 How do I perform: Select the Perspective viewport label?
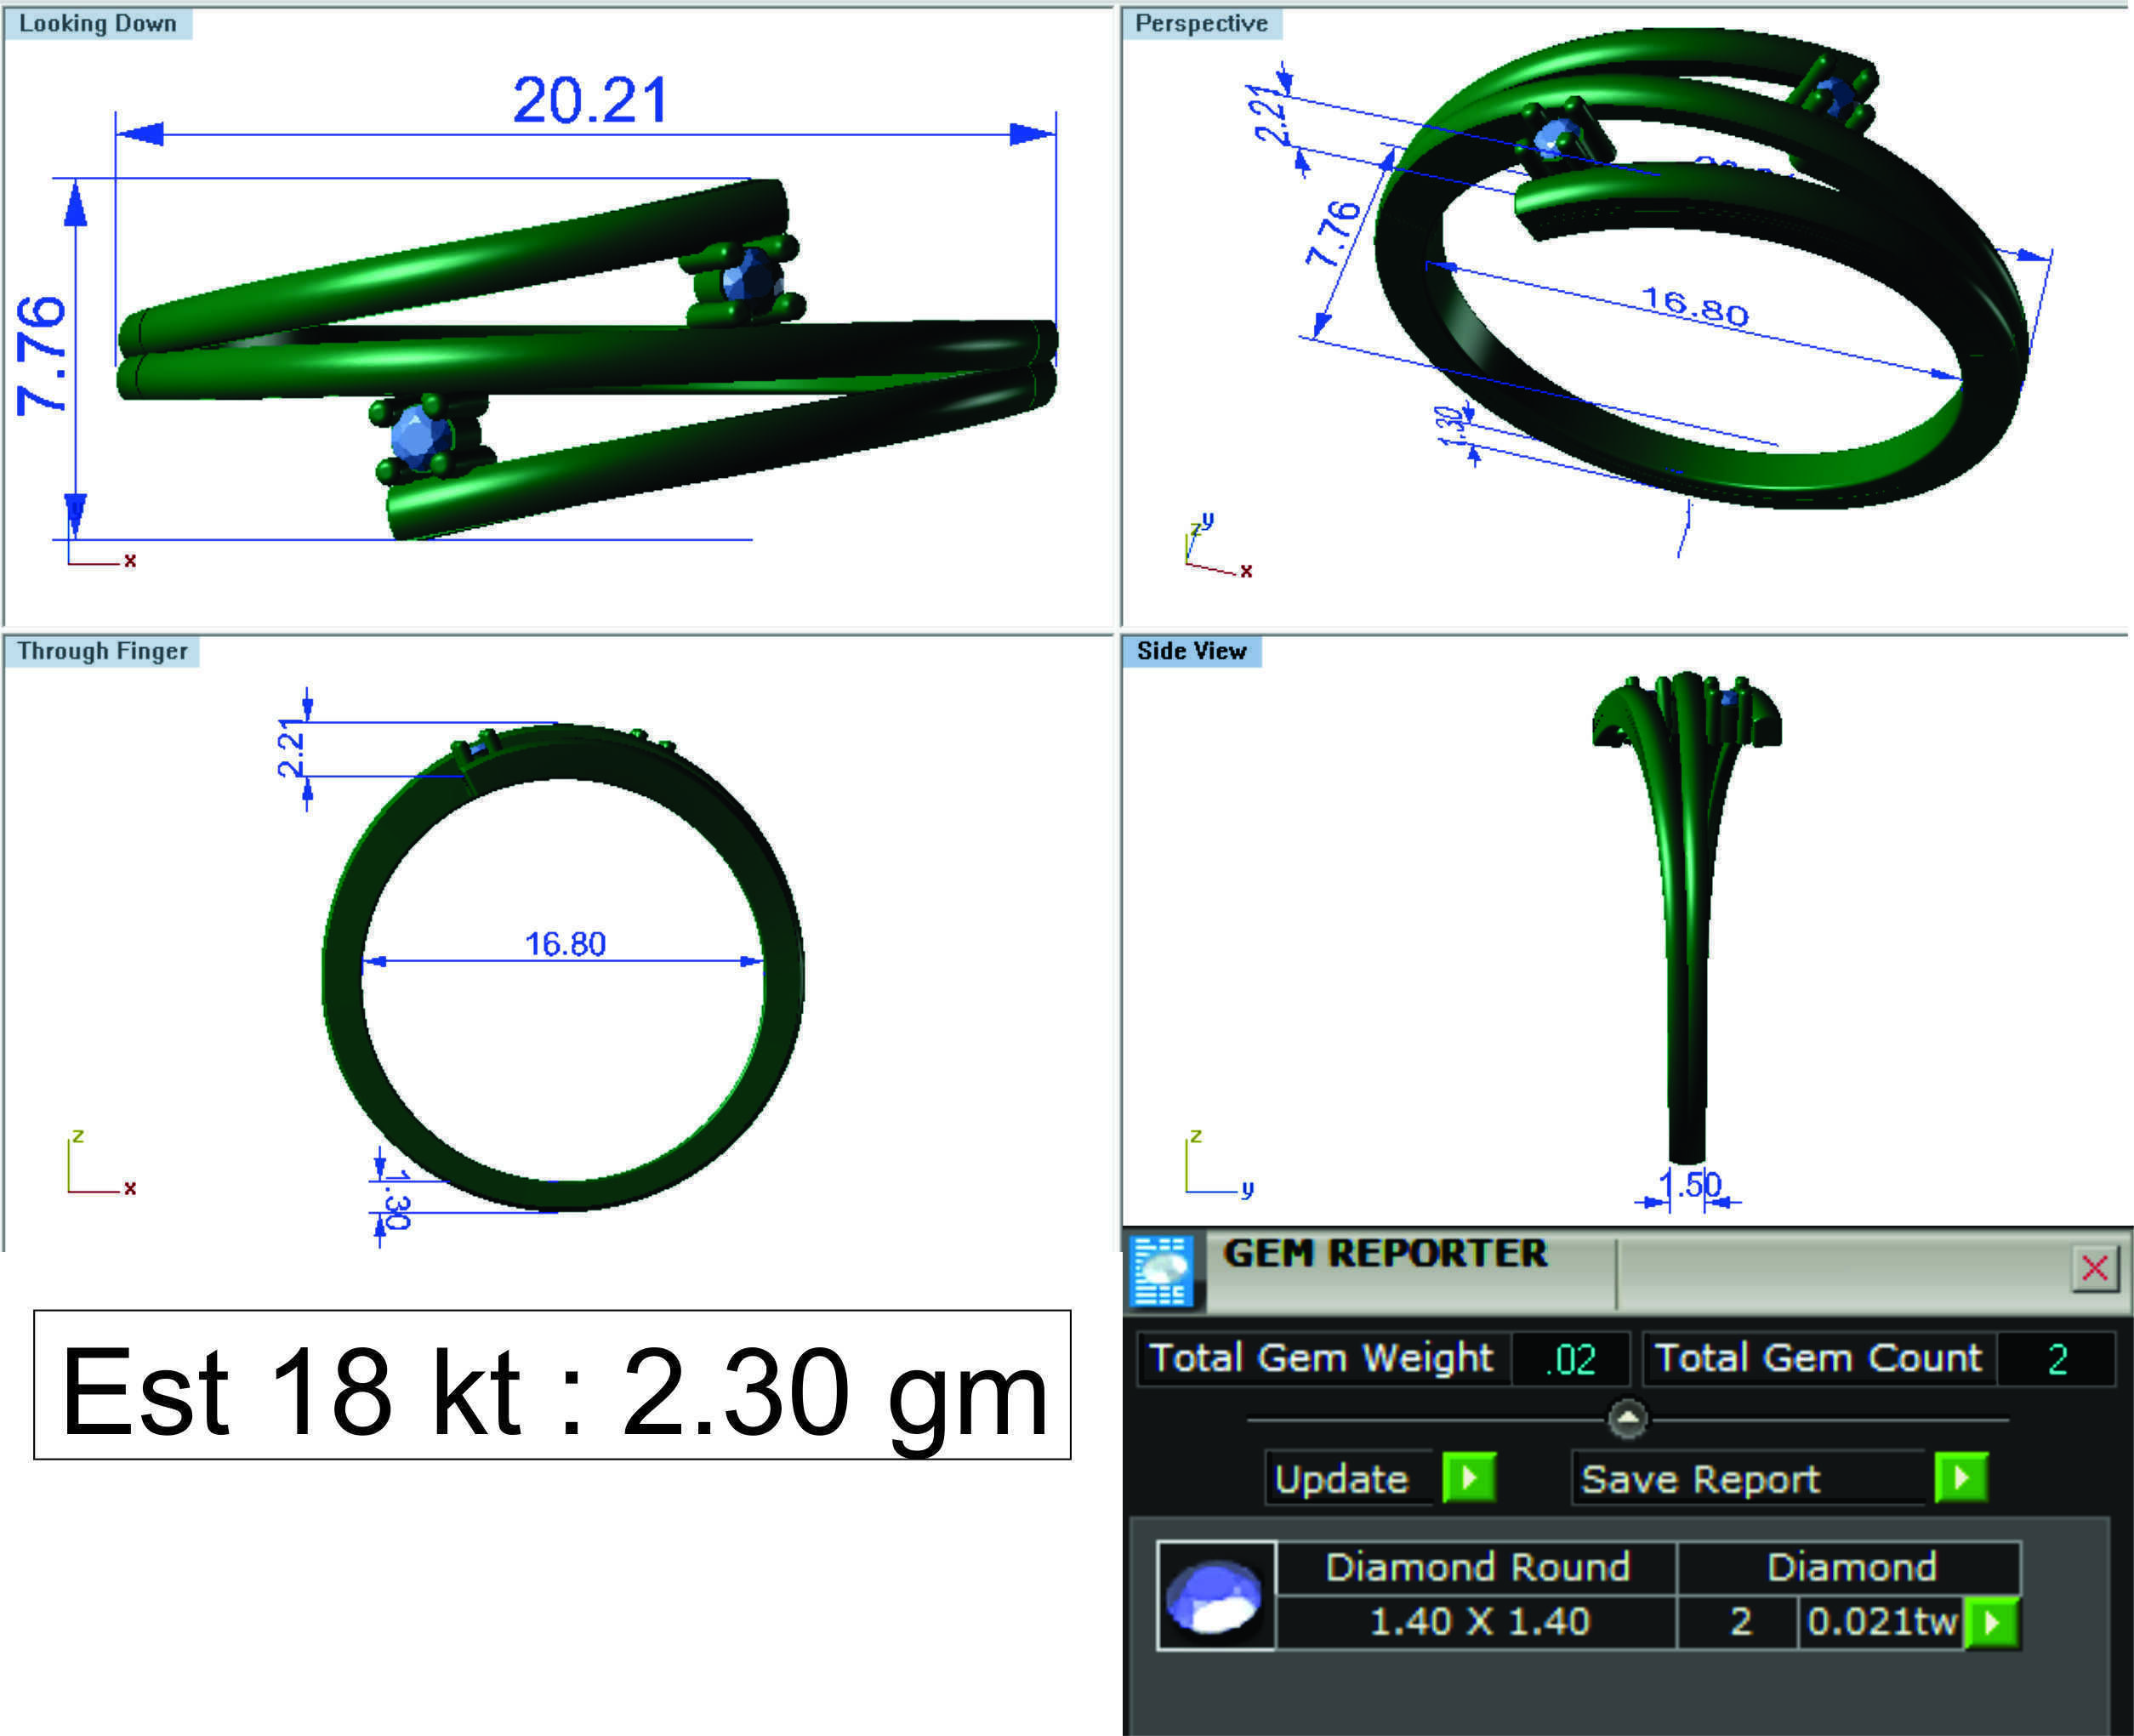(x=1201, y=23)
